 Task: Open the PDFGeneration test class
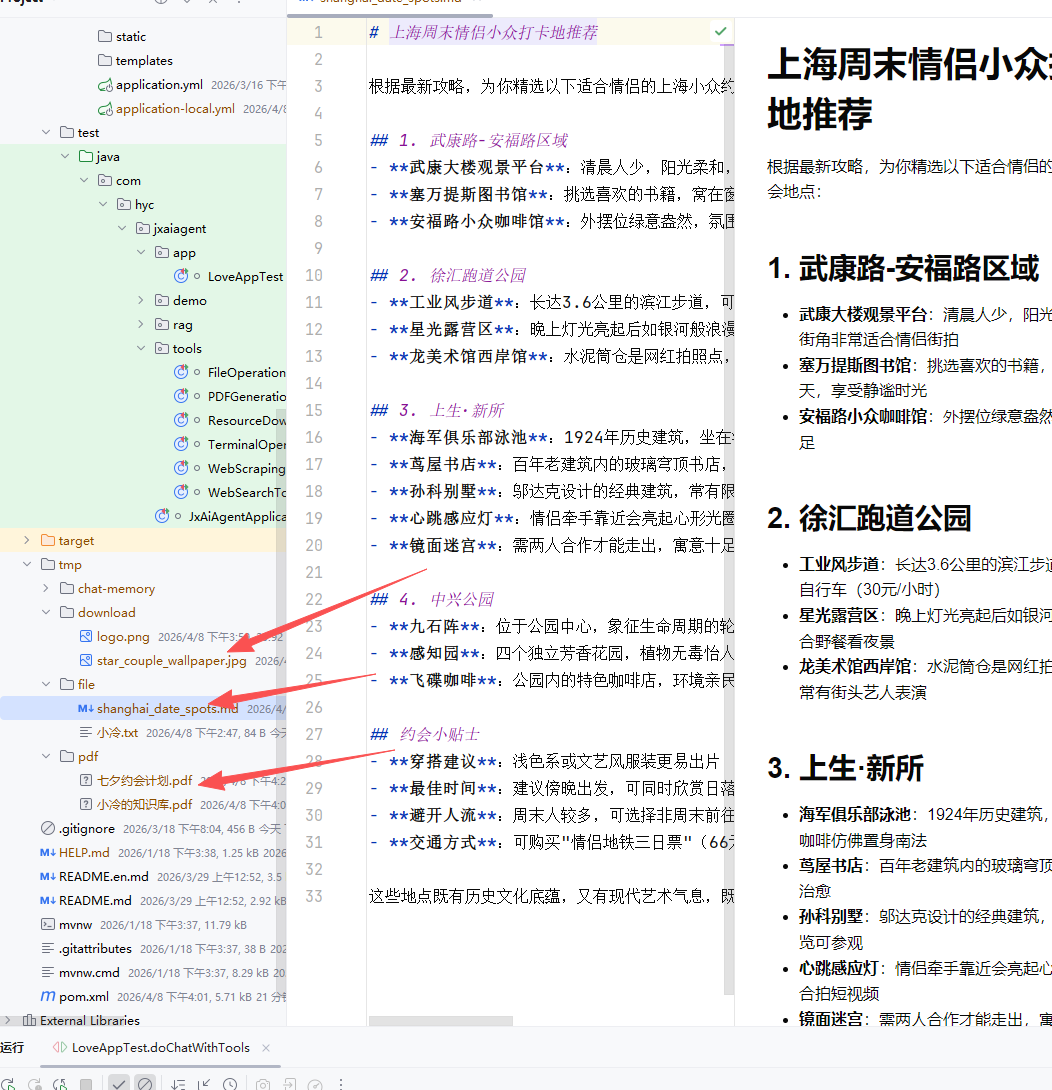click(x=246, y=396)
